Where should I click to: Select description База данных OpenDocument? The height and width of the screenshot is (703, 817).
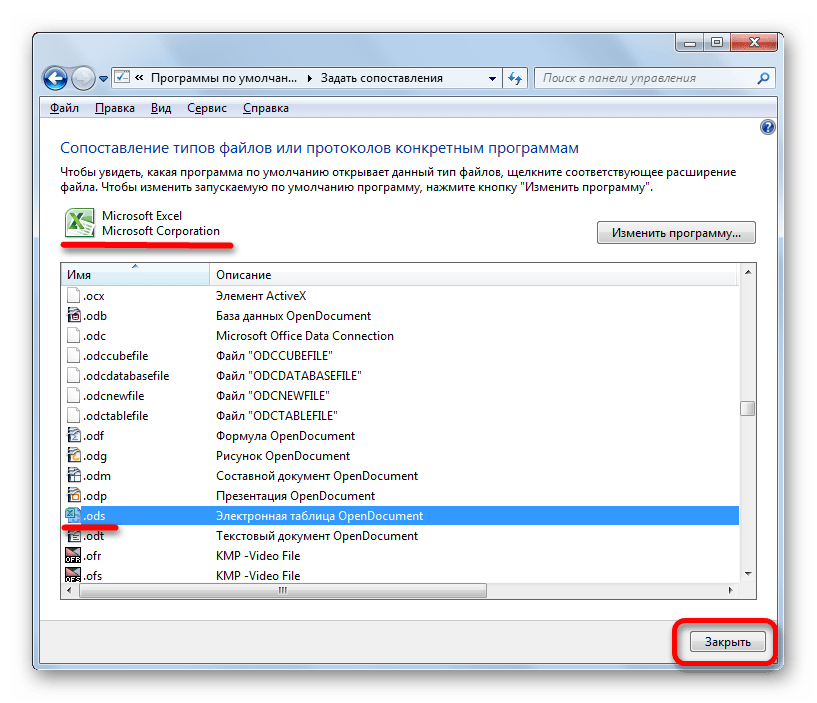point(293,316)
